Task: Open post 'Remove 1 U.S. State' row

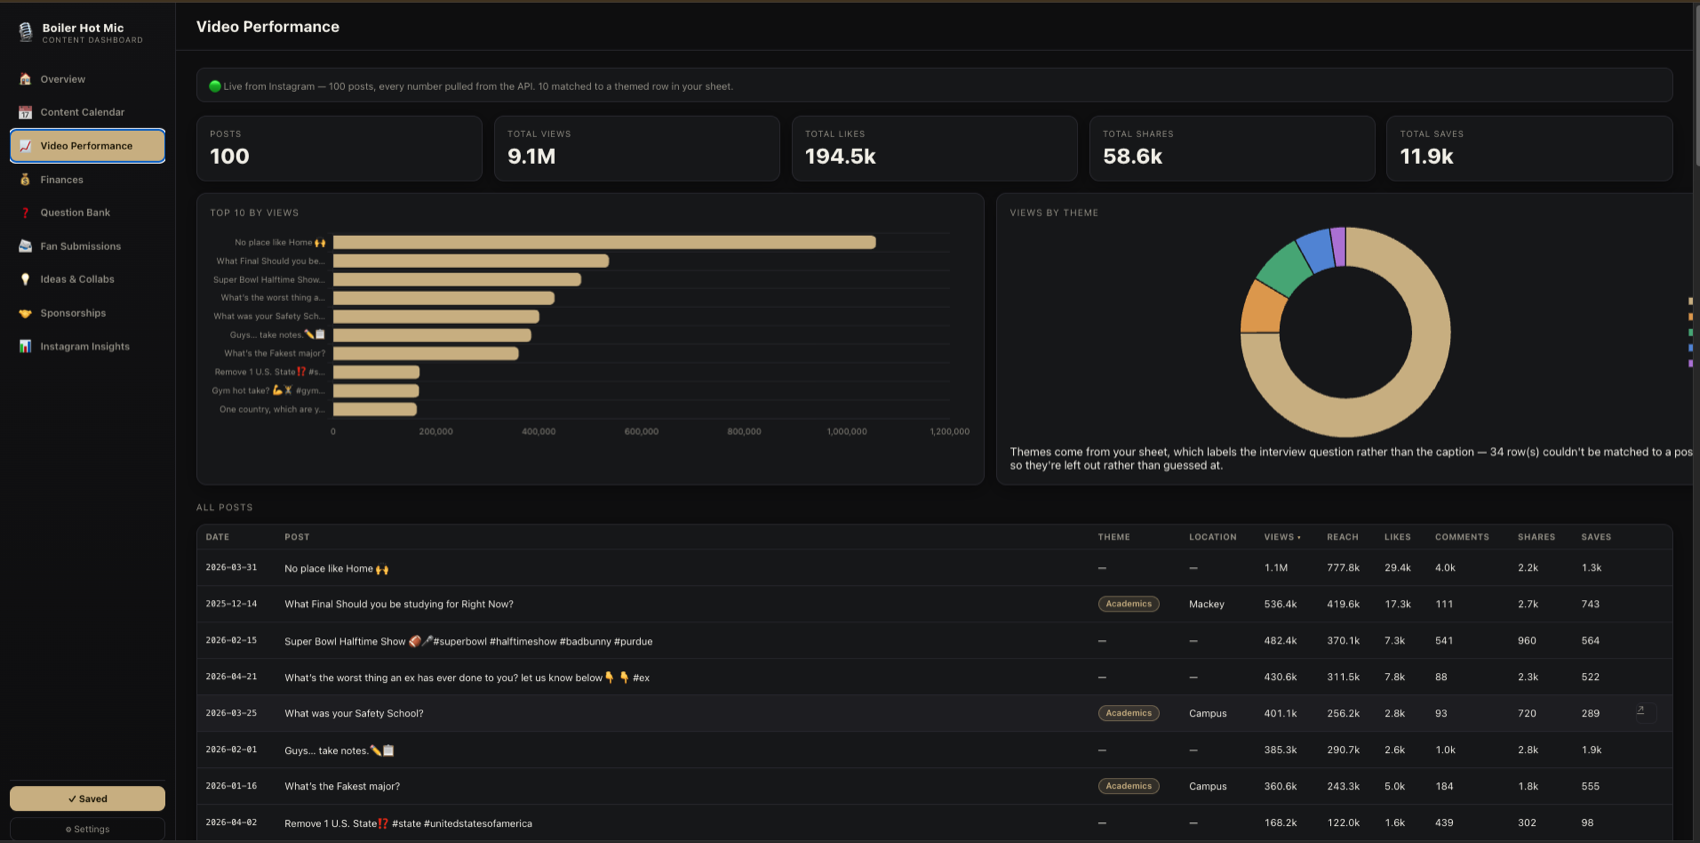Action: point(934,823)
